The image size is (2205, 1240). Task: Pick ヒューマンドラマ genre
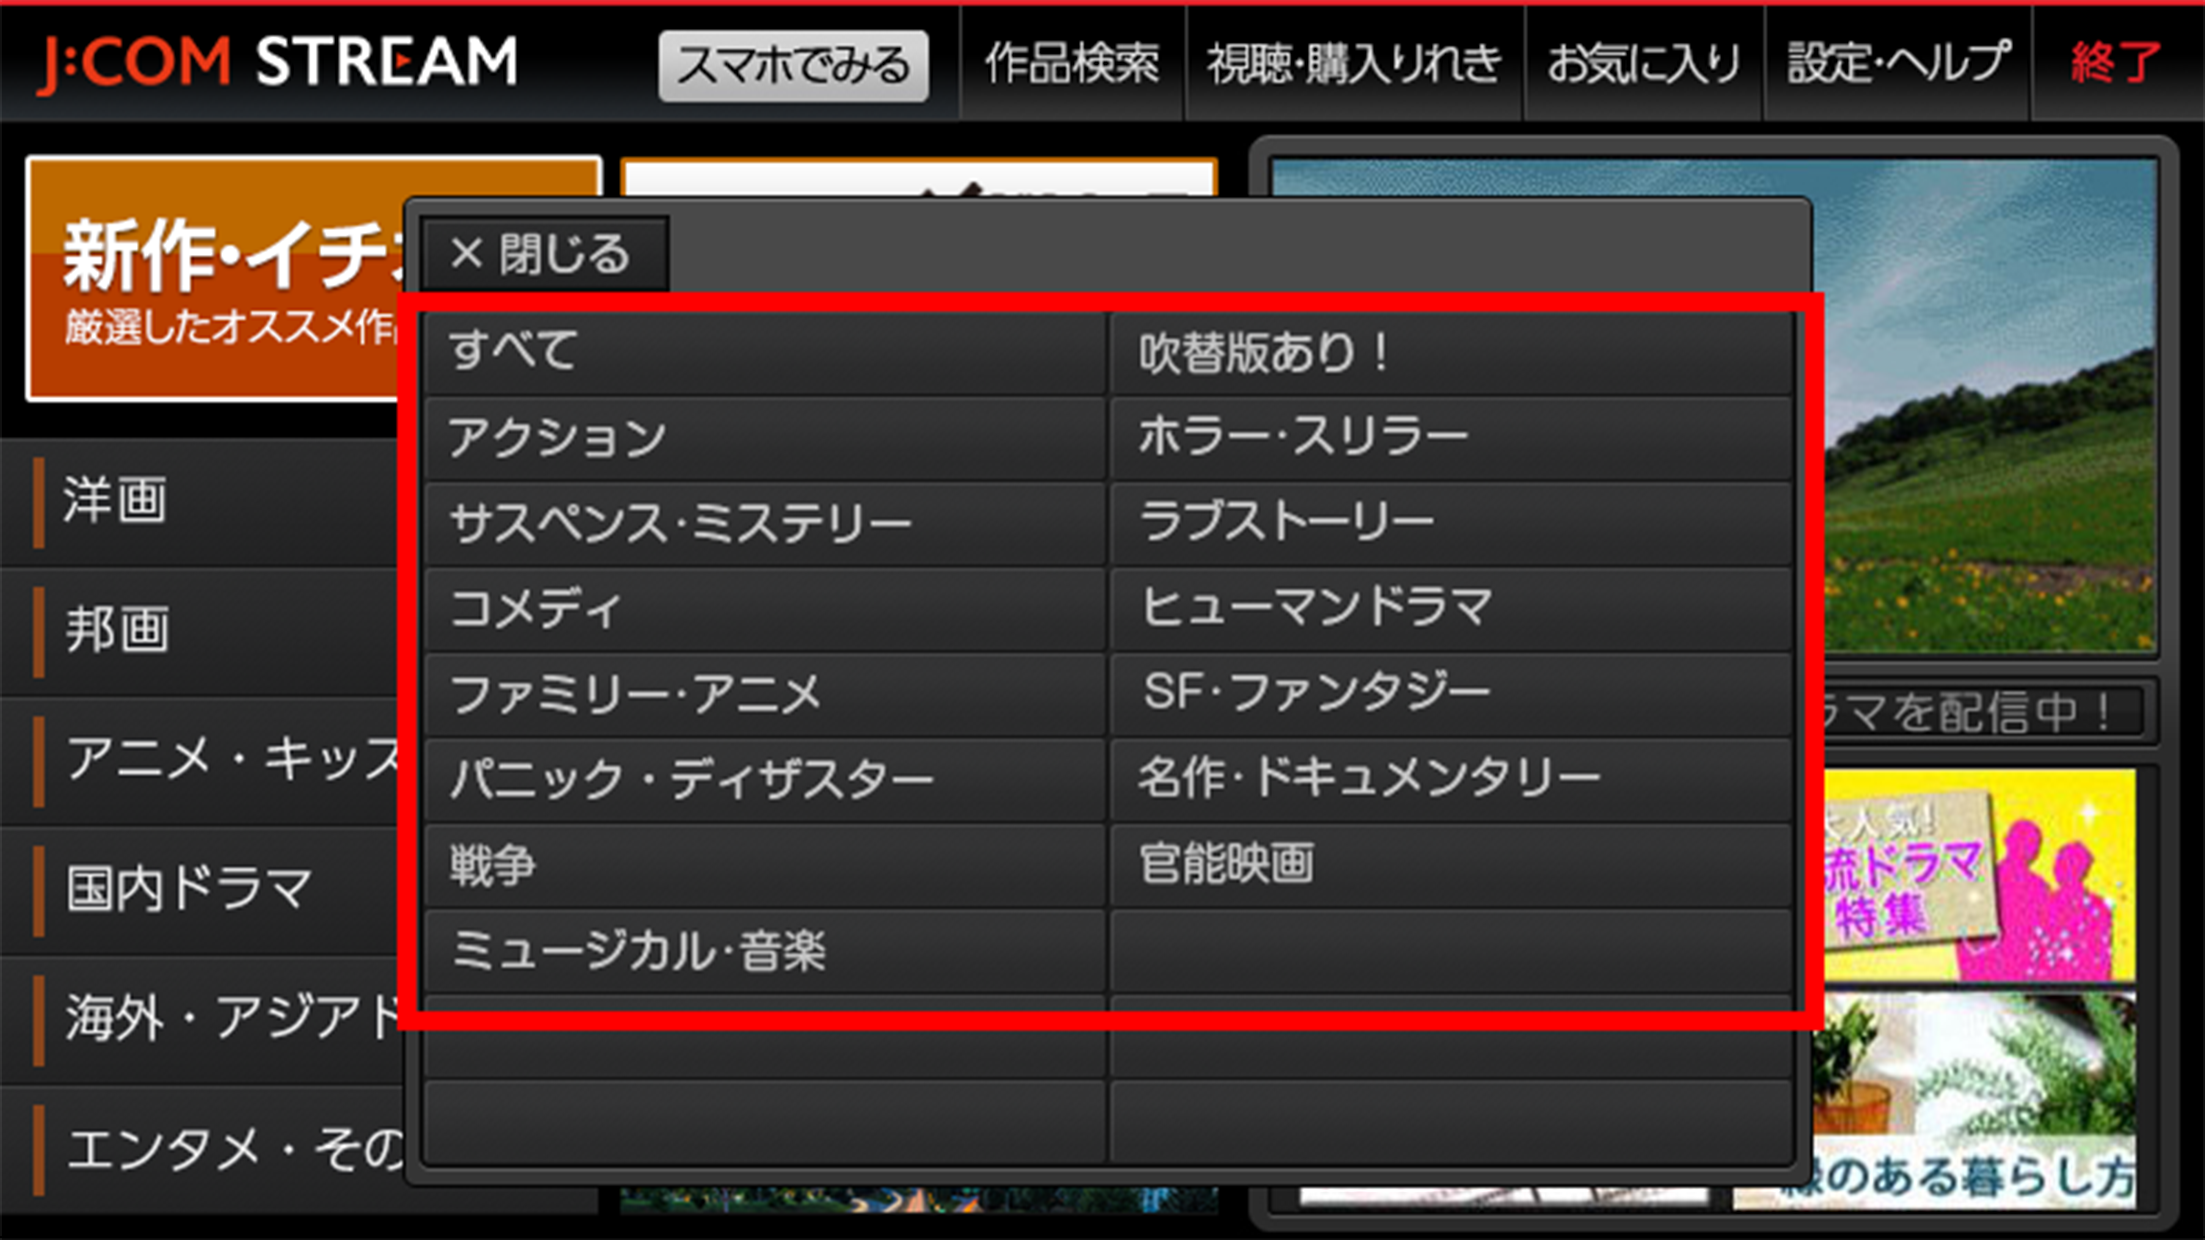[x=1451, y=609]
